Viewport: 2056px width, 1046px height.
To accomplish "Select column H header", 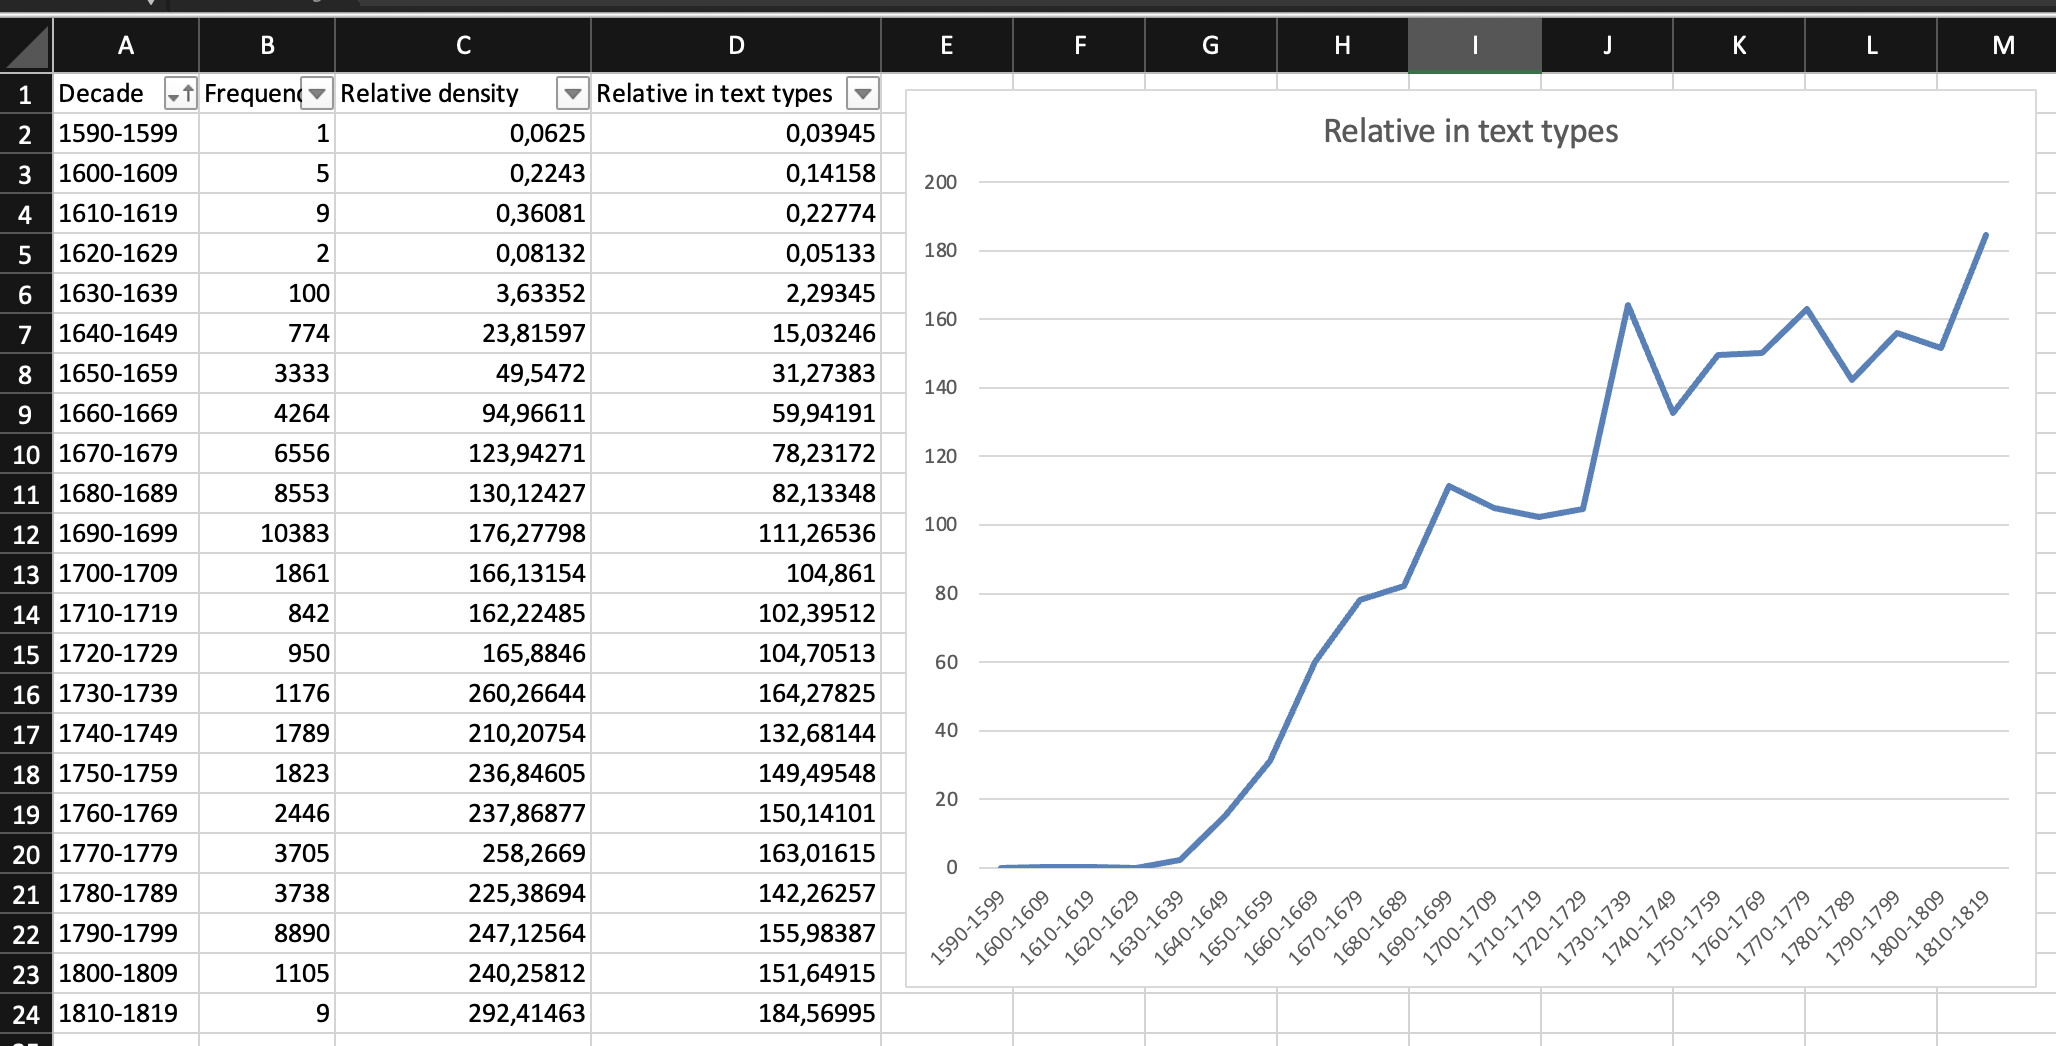I will tap(1343, 46).
